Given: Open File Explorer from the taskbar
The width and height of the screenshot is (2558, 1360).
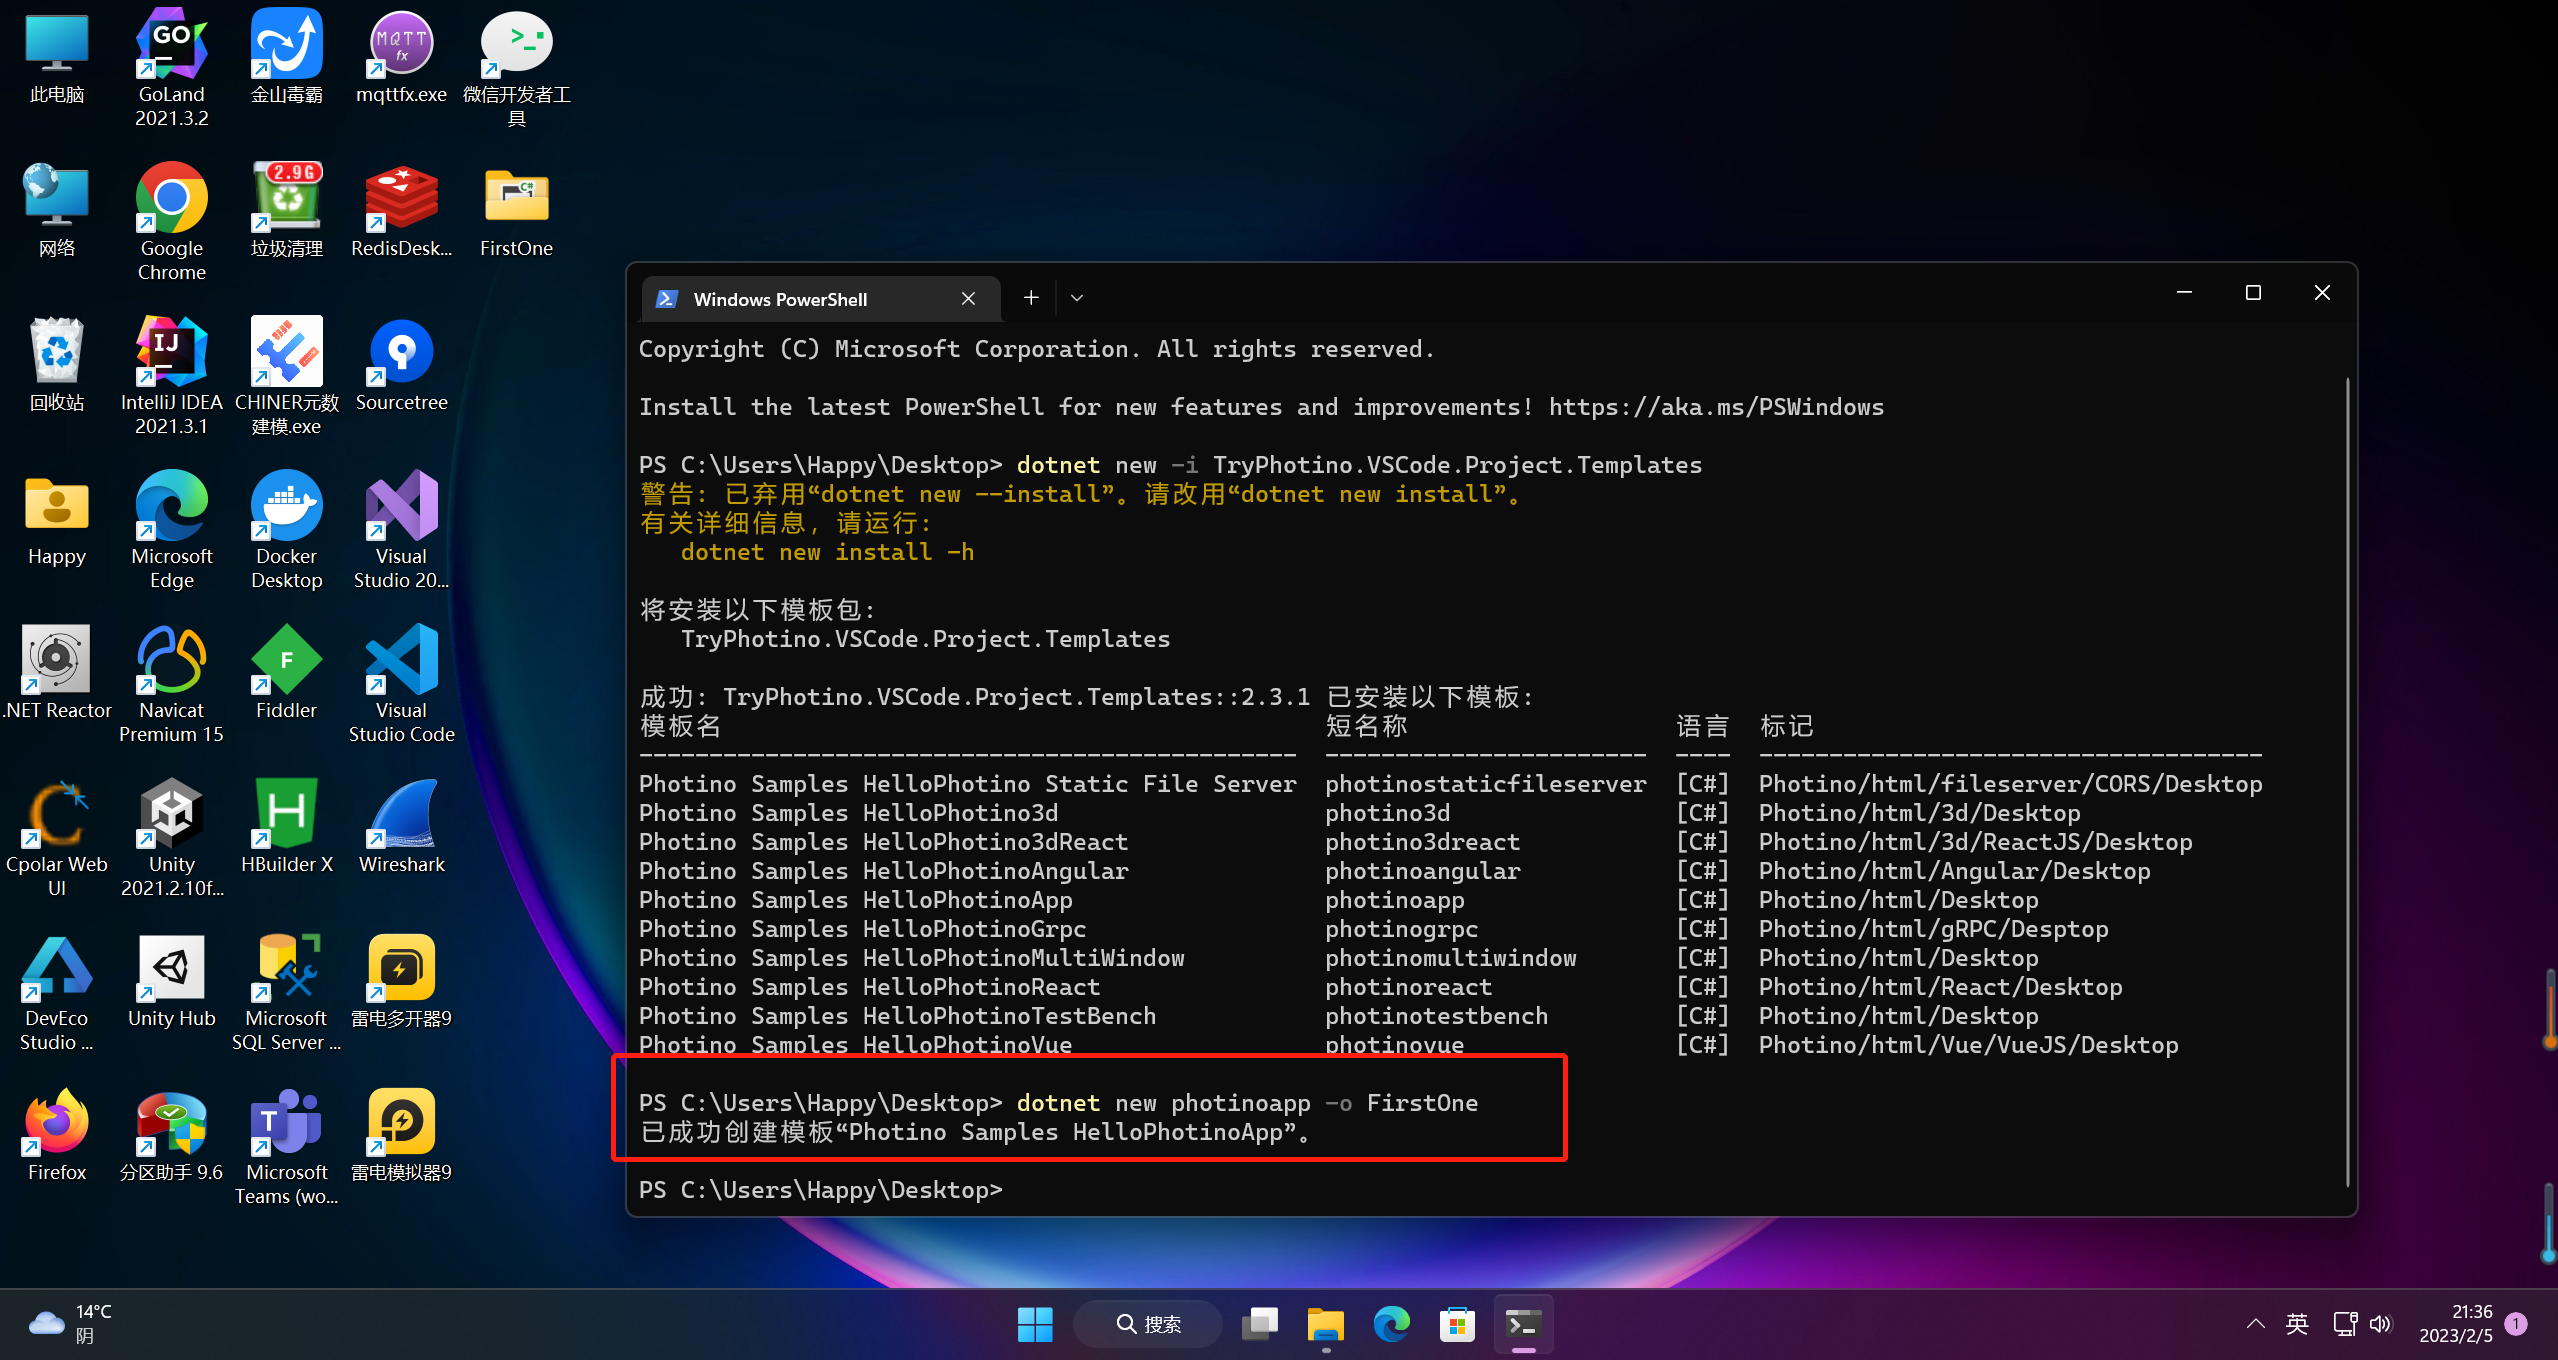Looking at the screenshot, I should pos(1325,1325).
